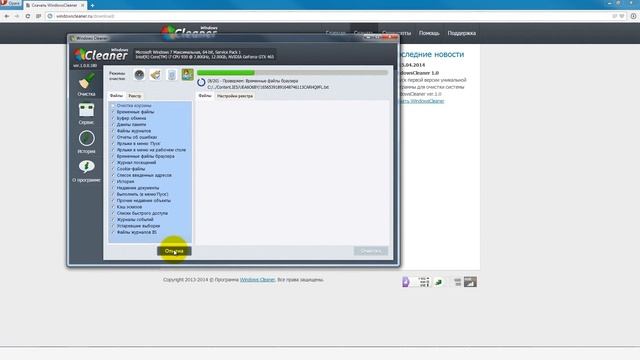
Task: Click the green scan progress bar
Action: click(292, 73)
